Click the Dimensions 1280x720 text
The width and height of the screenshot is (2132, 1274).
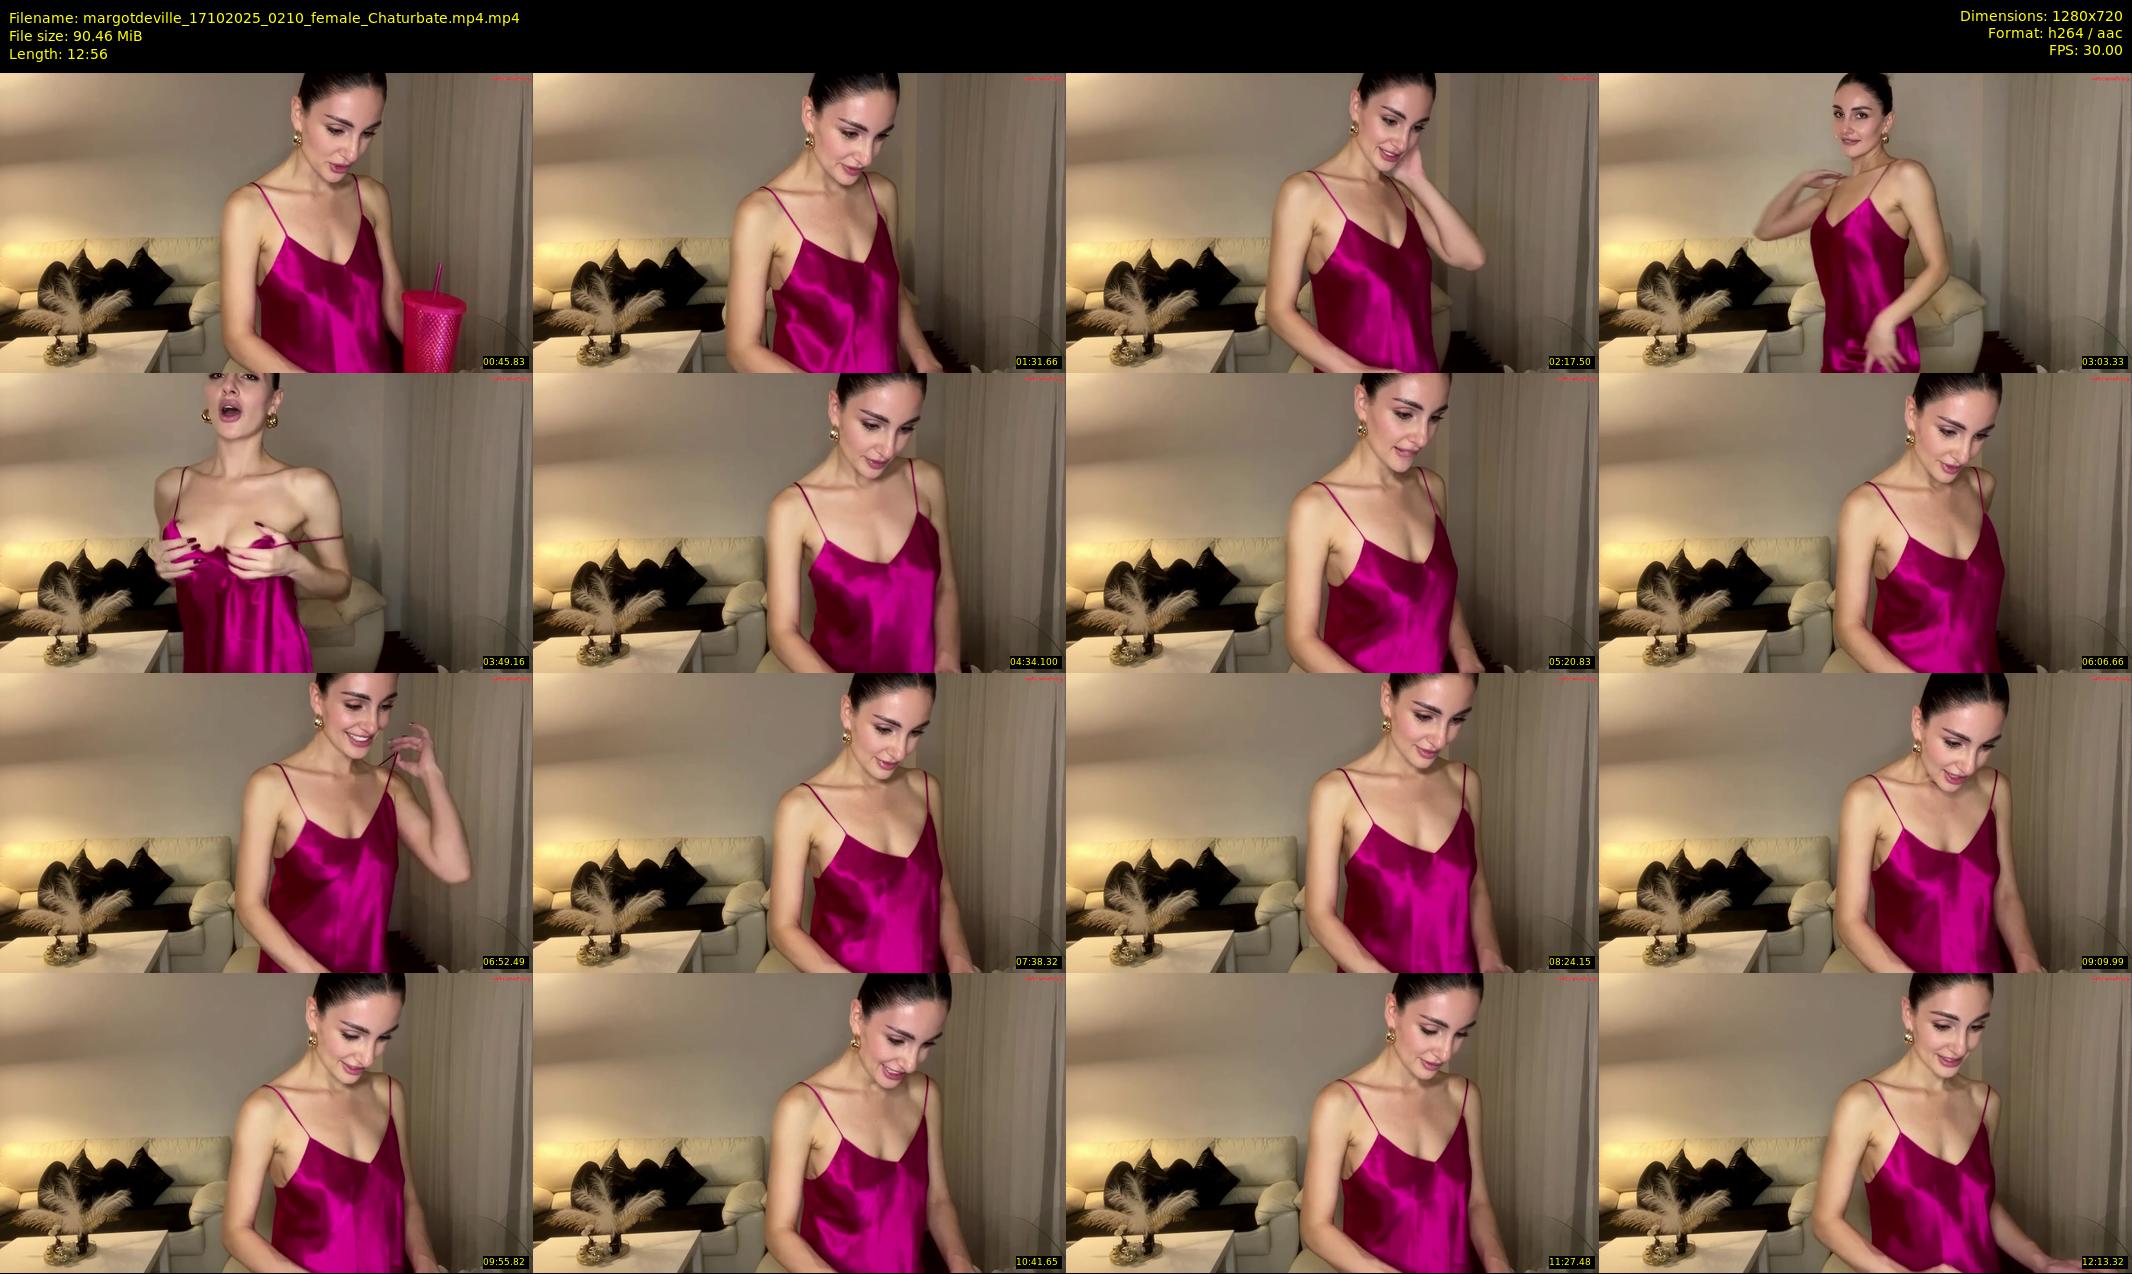tap(2040, 16)
